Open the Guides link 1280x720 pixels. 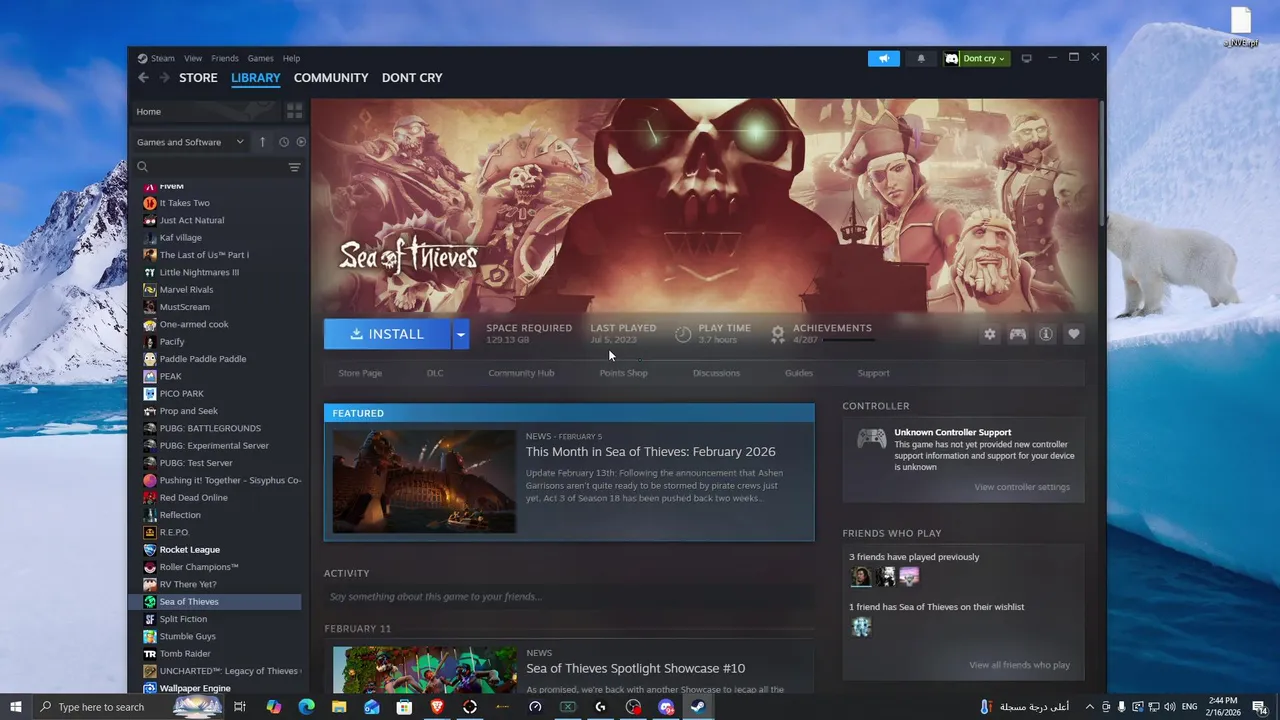[799, 373]
